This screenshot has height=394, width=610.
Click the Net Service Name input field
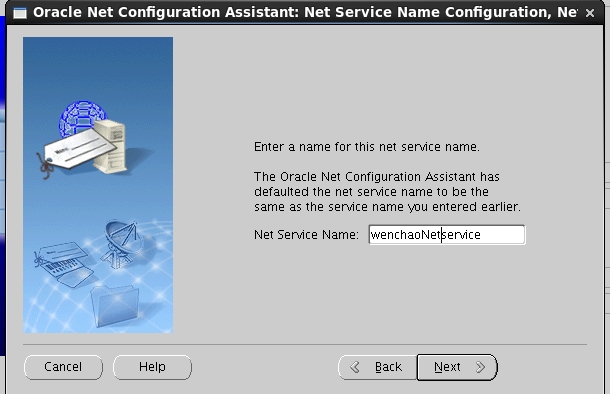point(447,235)
